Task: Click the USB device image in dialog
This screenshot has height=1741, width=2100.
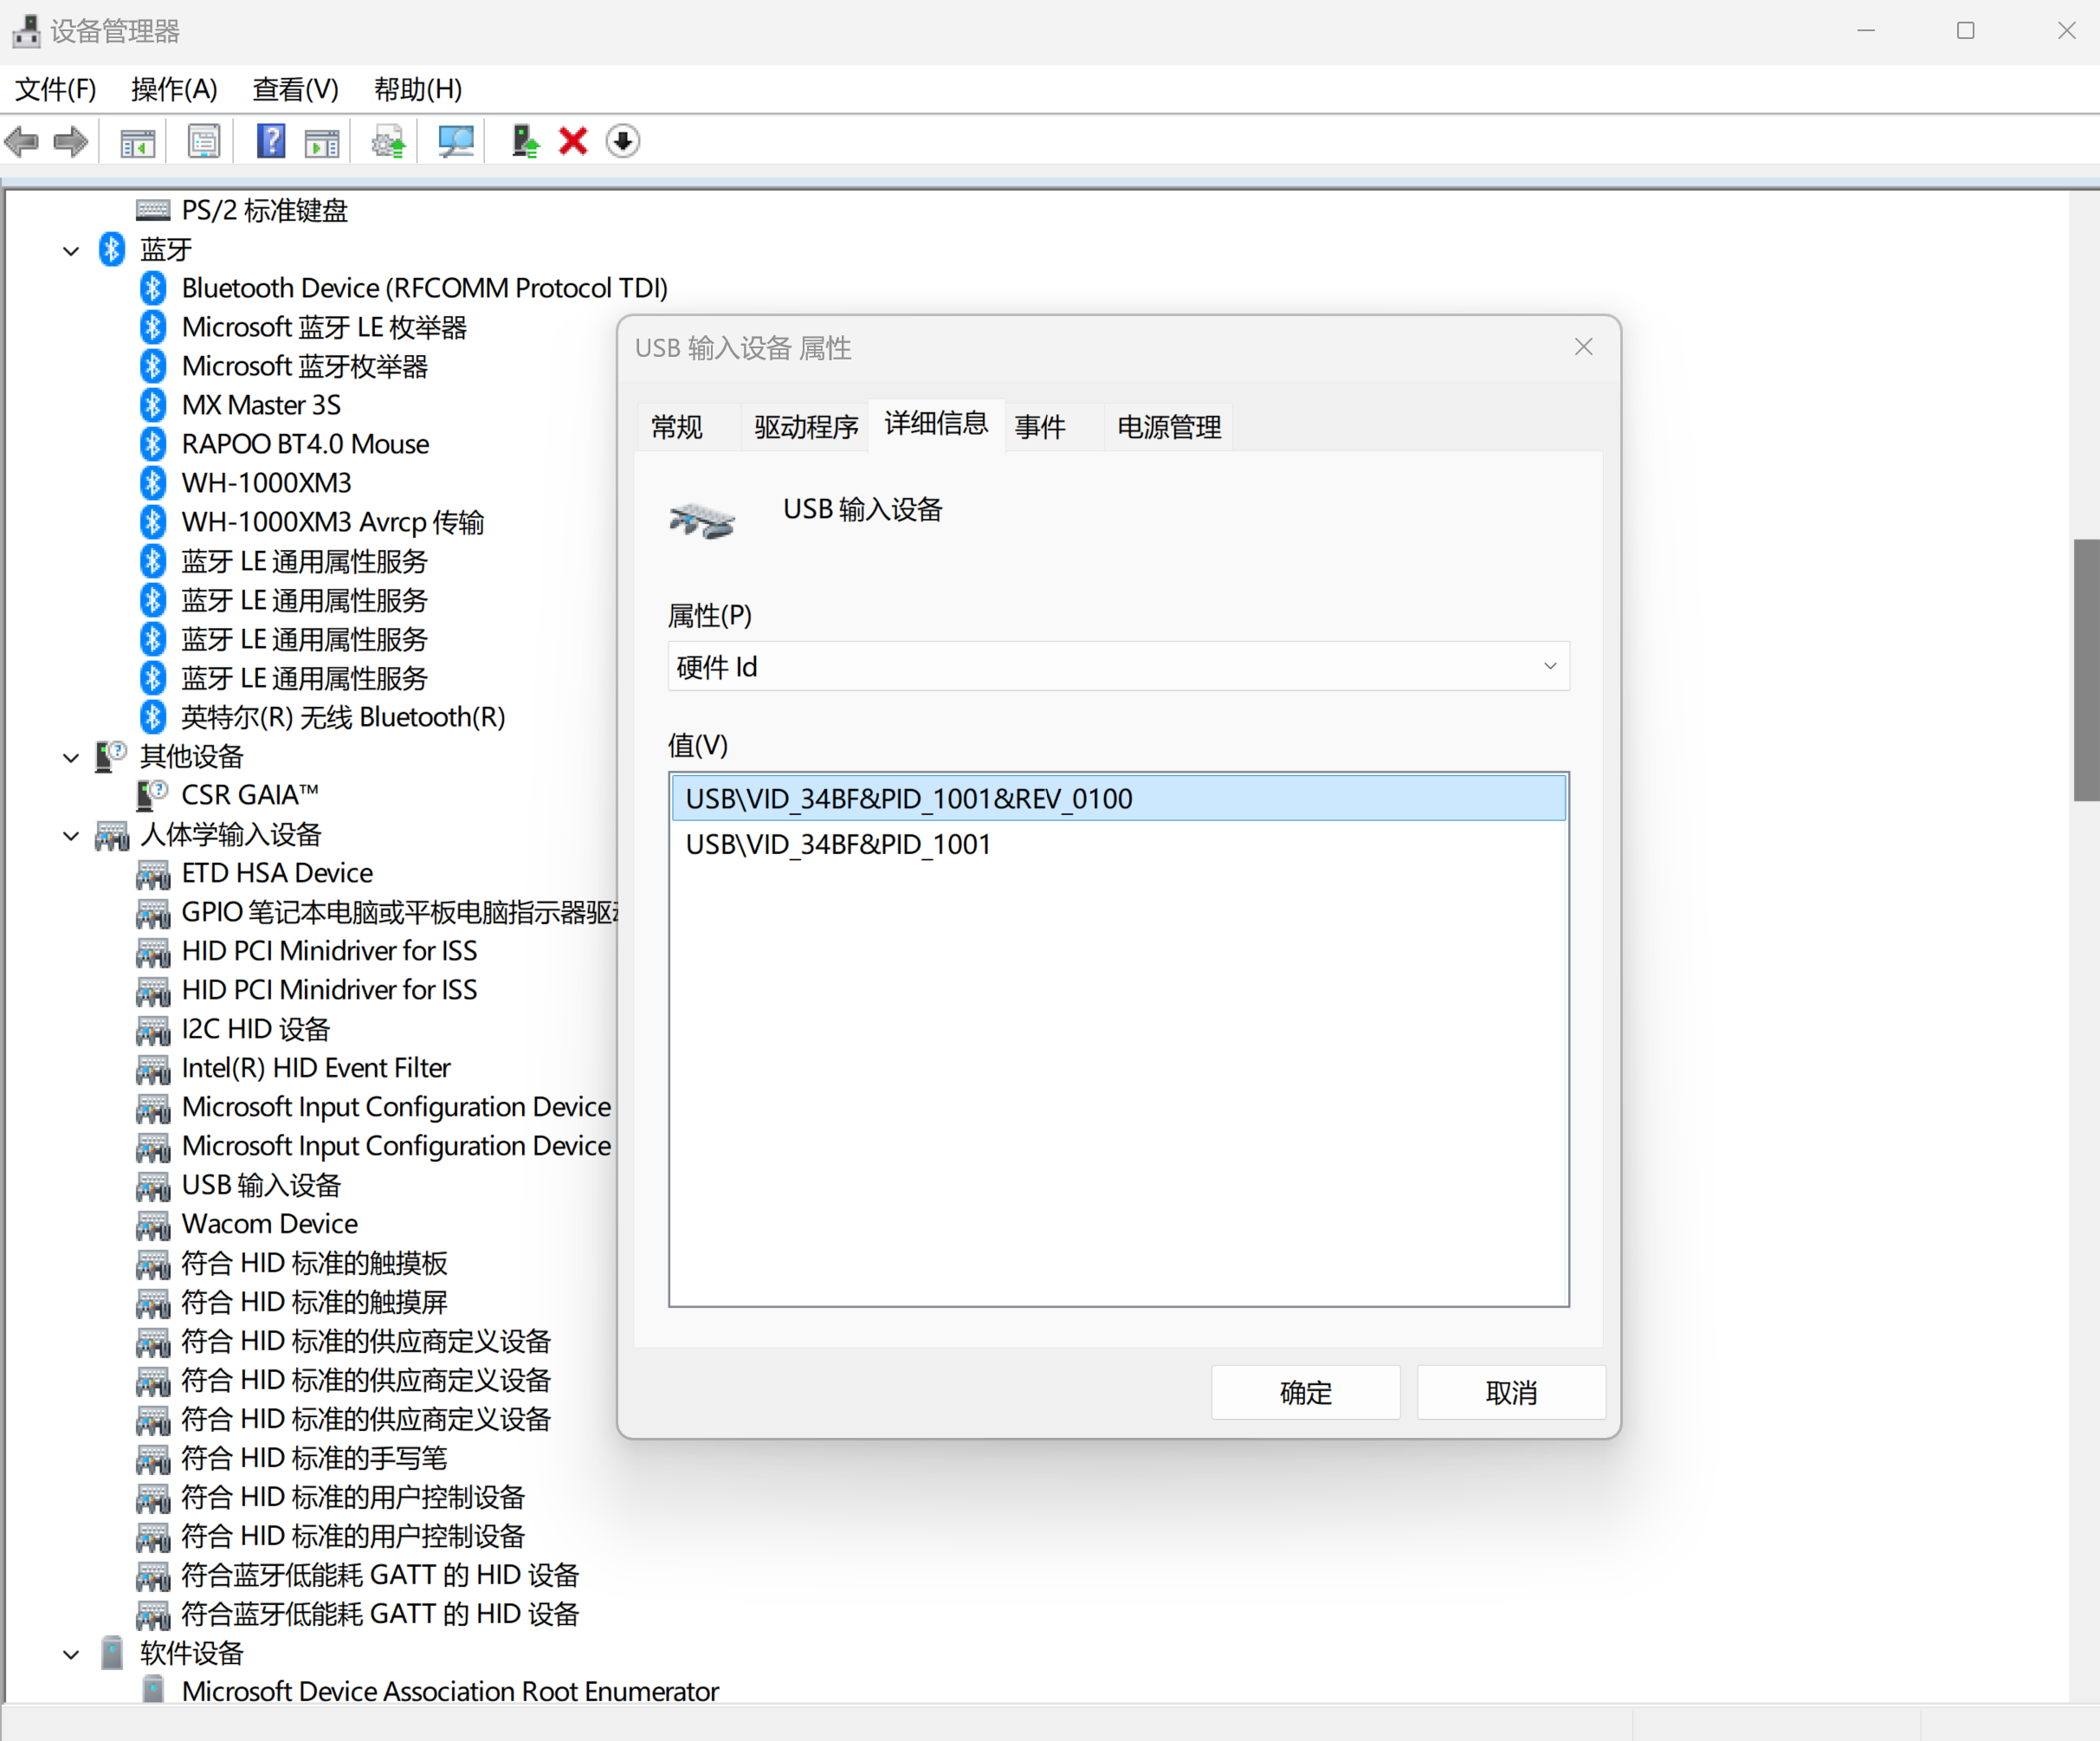Action: click(702, 521)
